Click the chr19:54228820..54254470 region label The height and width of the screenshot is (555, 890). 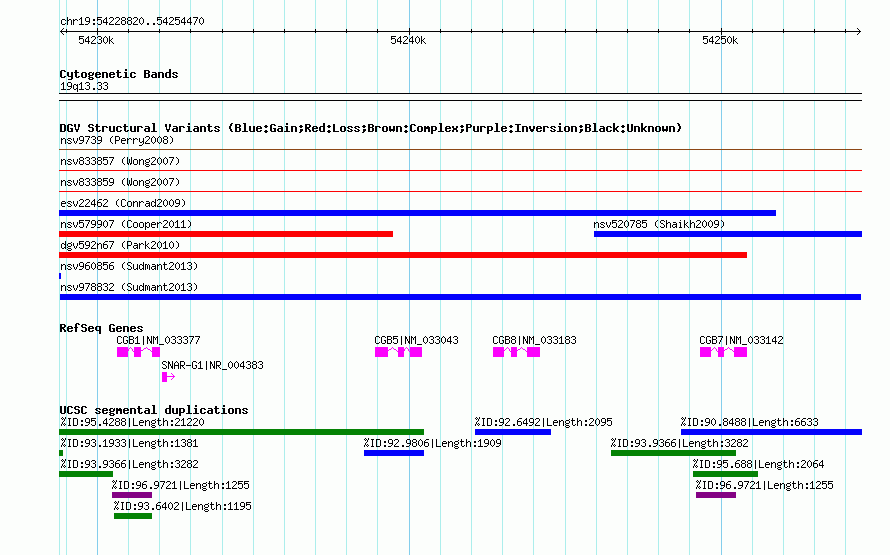tap(132, 21)
